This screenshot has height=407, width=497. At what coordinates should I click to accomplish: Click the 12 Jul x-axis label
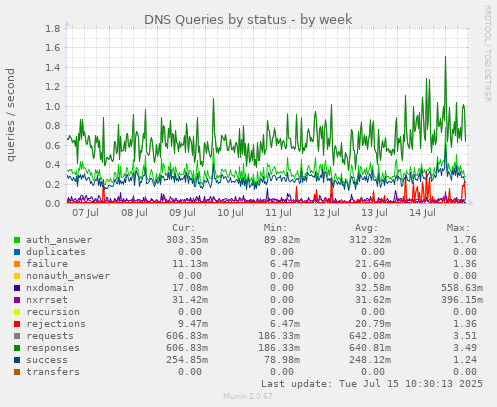[x=326, y=213]
